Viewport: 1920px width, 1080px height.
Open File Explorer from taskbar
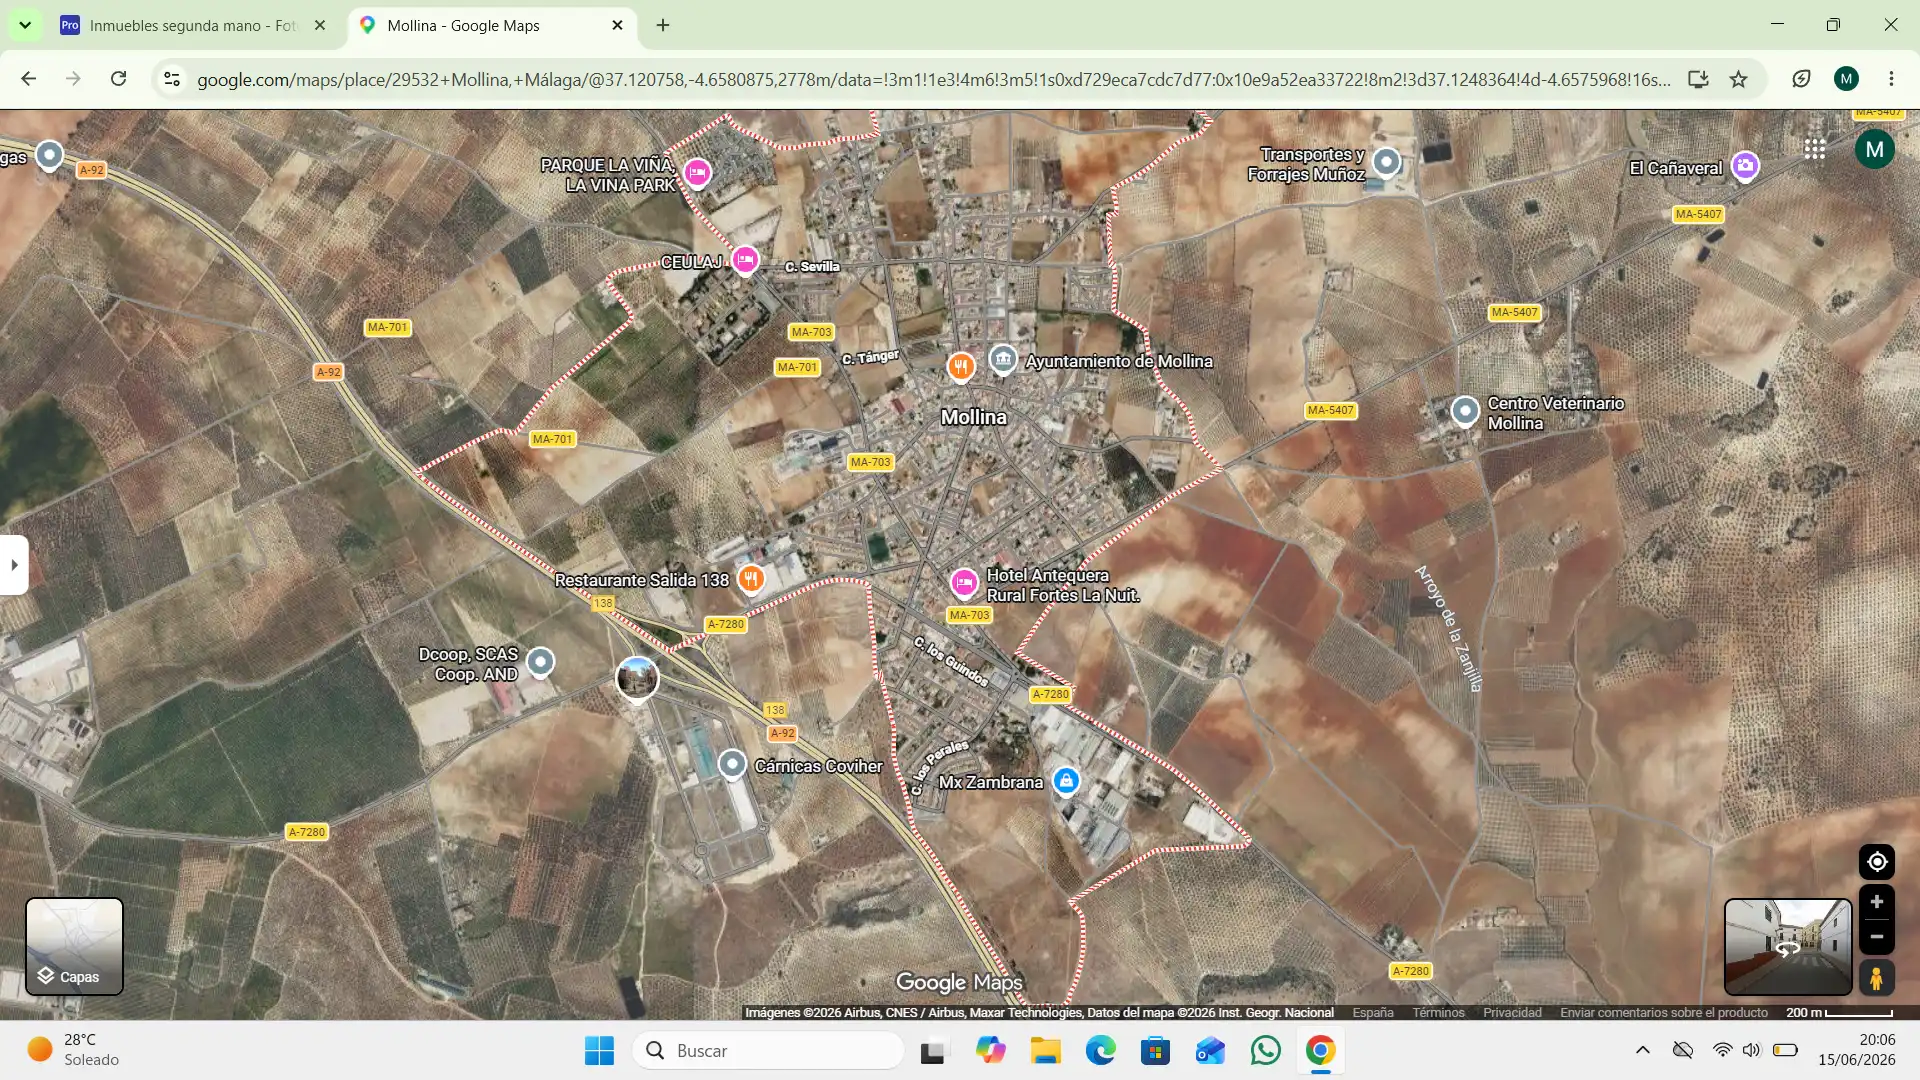(x=1045, y=1051)
